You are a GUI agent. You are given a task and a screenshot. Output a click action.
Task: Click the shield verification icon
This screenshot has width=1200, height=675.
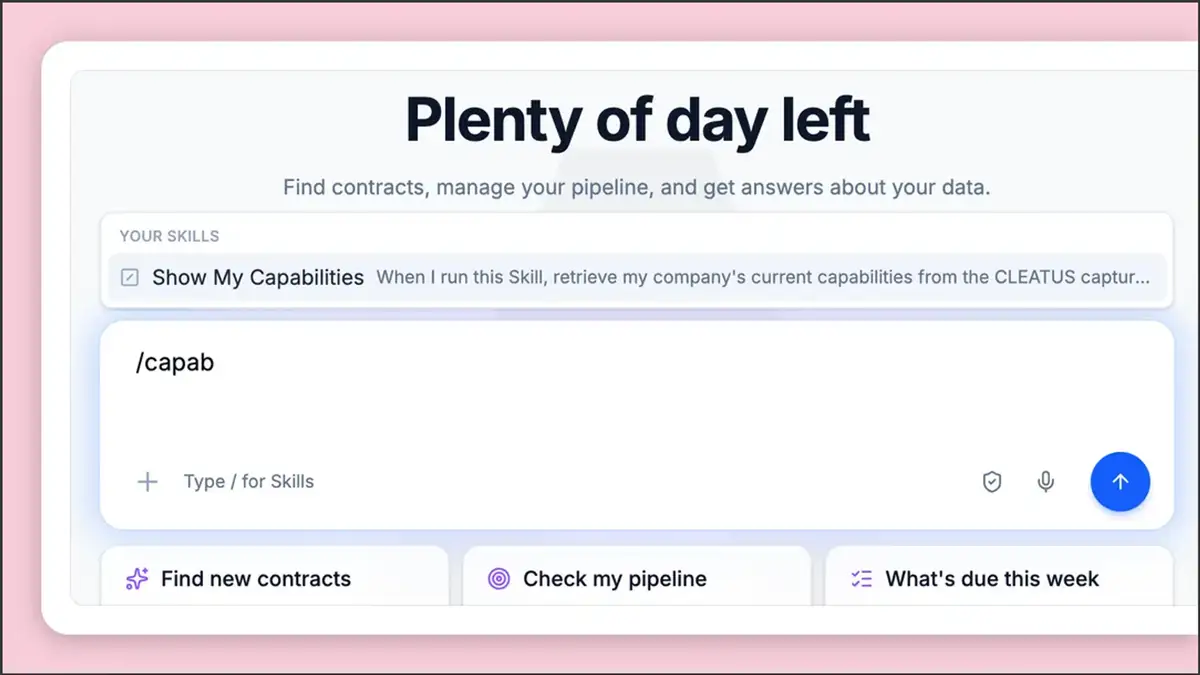pyautogui.click(x=991, y=482)
